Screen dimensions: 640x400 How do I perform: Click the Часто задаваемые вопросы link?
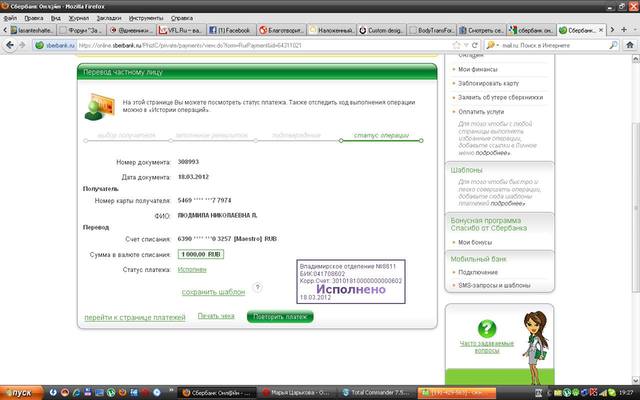[487, 347]
